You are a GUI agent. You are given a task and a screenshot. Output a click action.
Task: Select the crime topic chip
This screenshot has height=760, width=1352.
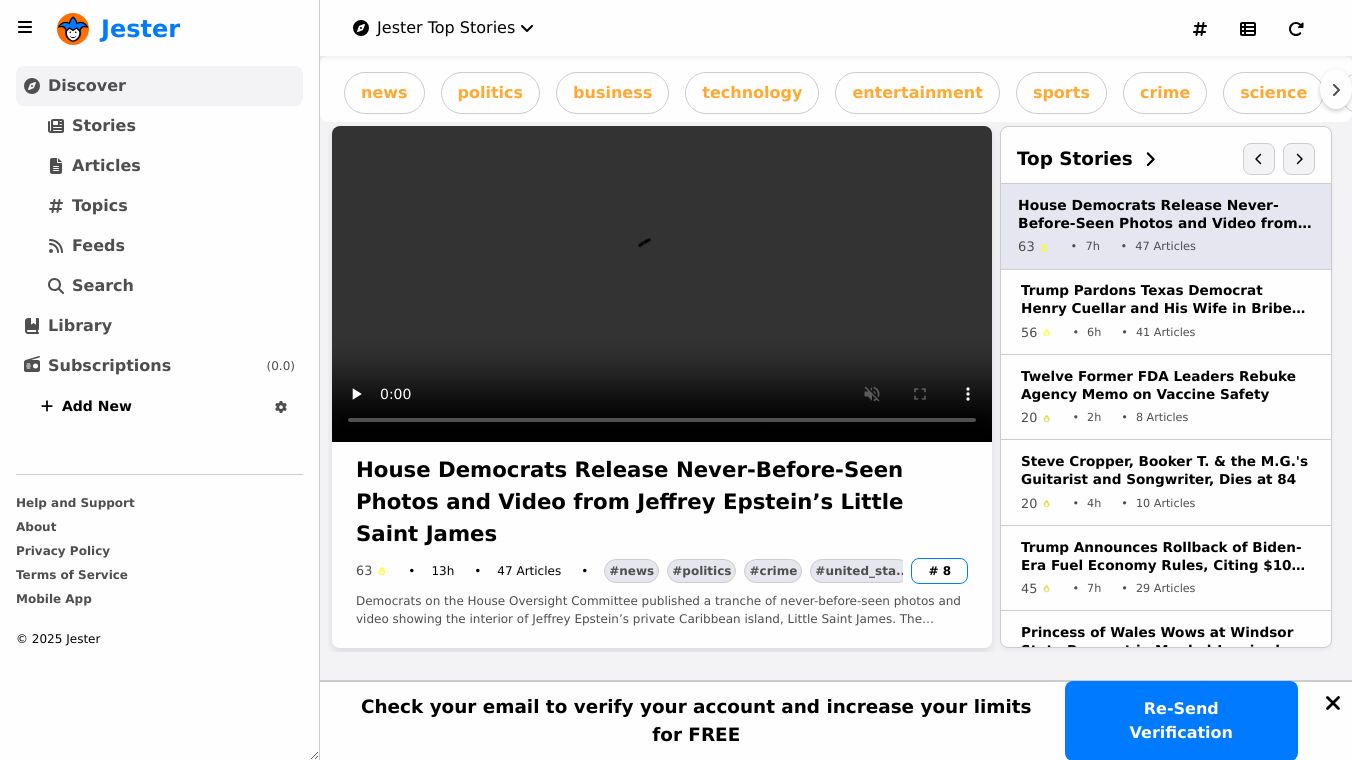click(1165, 93)
